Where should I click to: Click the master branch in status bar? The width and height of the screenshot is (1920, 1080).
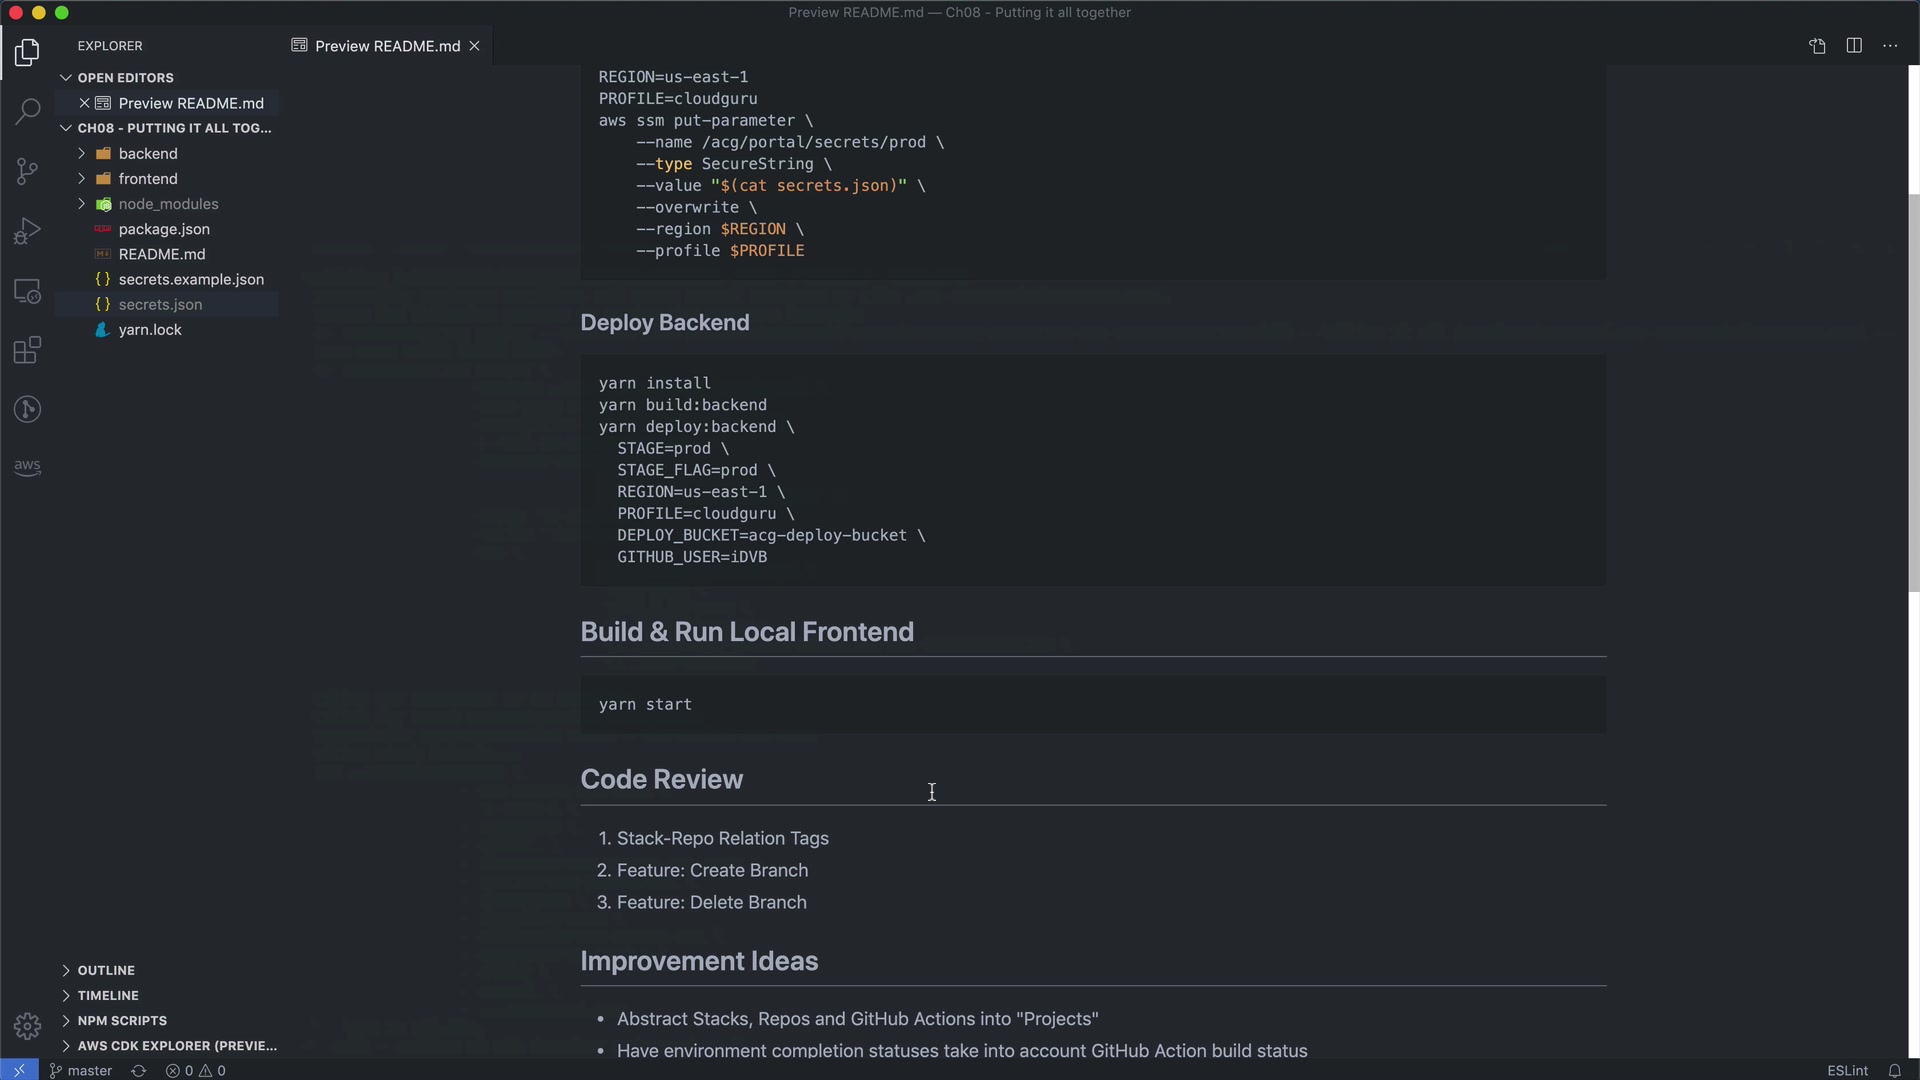pyautogui.click(x=81, y=1070)
